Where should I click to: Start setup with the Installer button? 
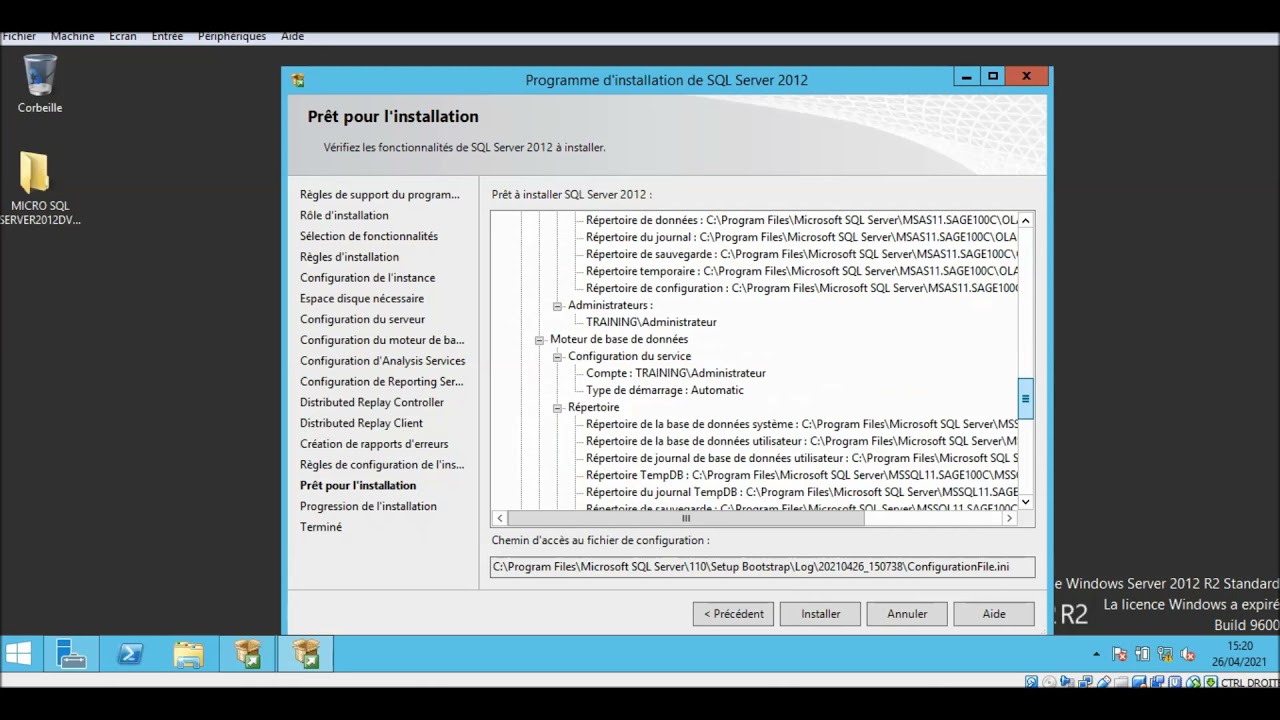[820, 614]
